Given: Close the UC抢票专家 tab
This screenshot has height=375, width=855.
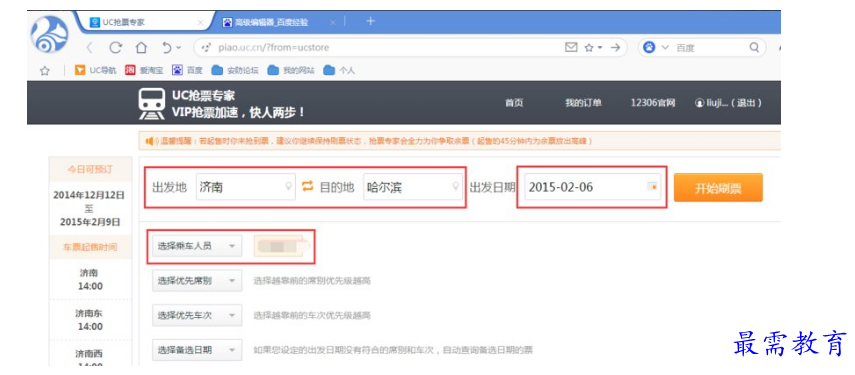Looking at the screenshot, I should [200, 22].
